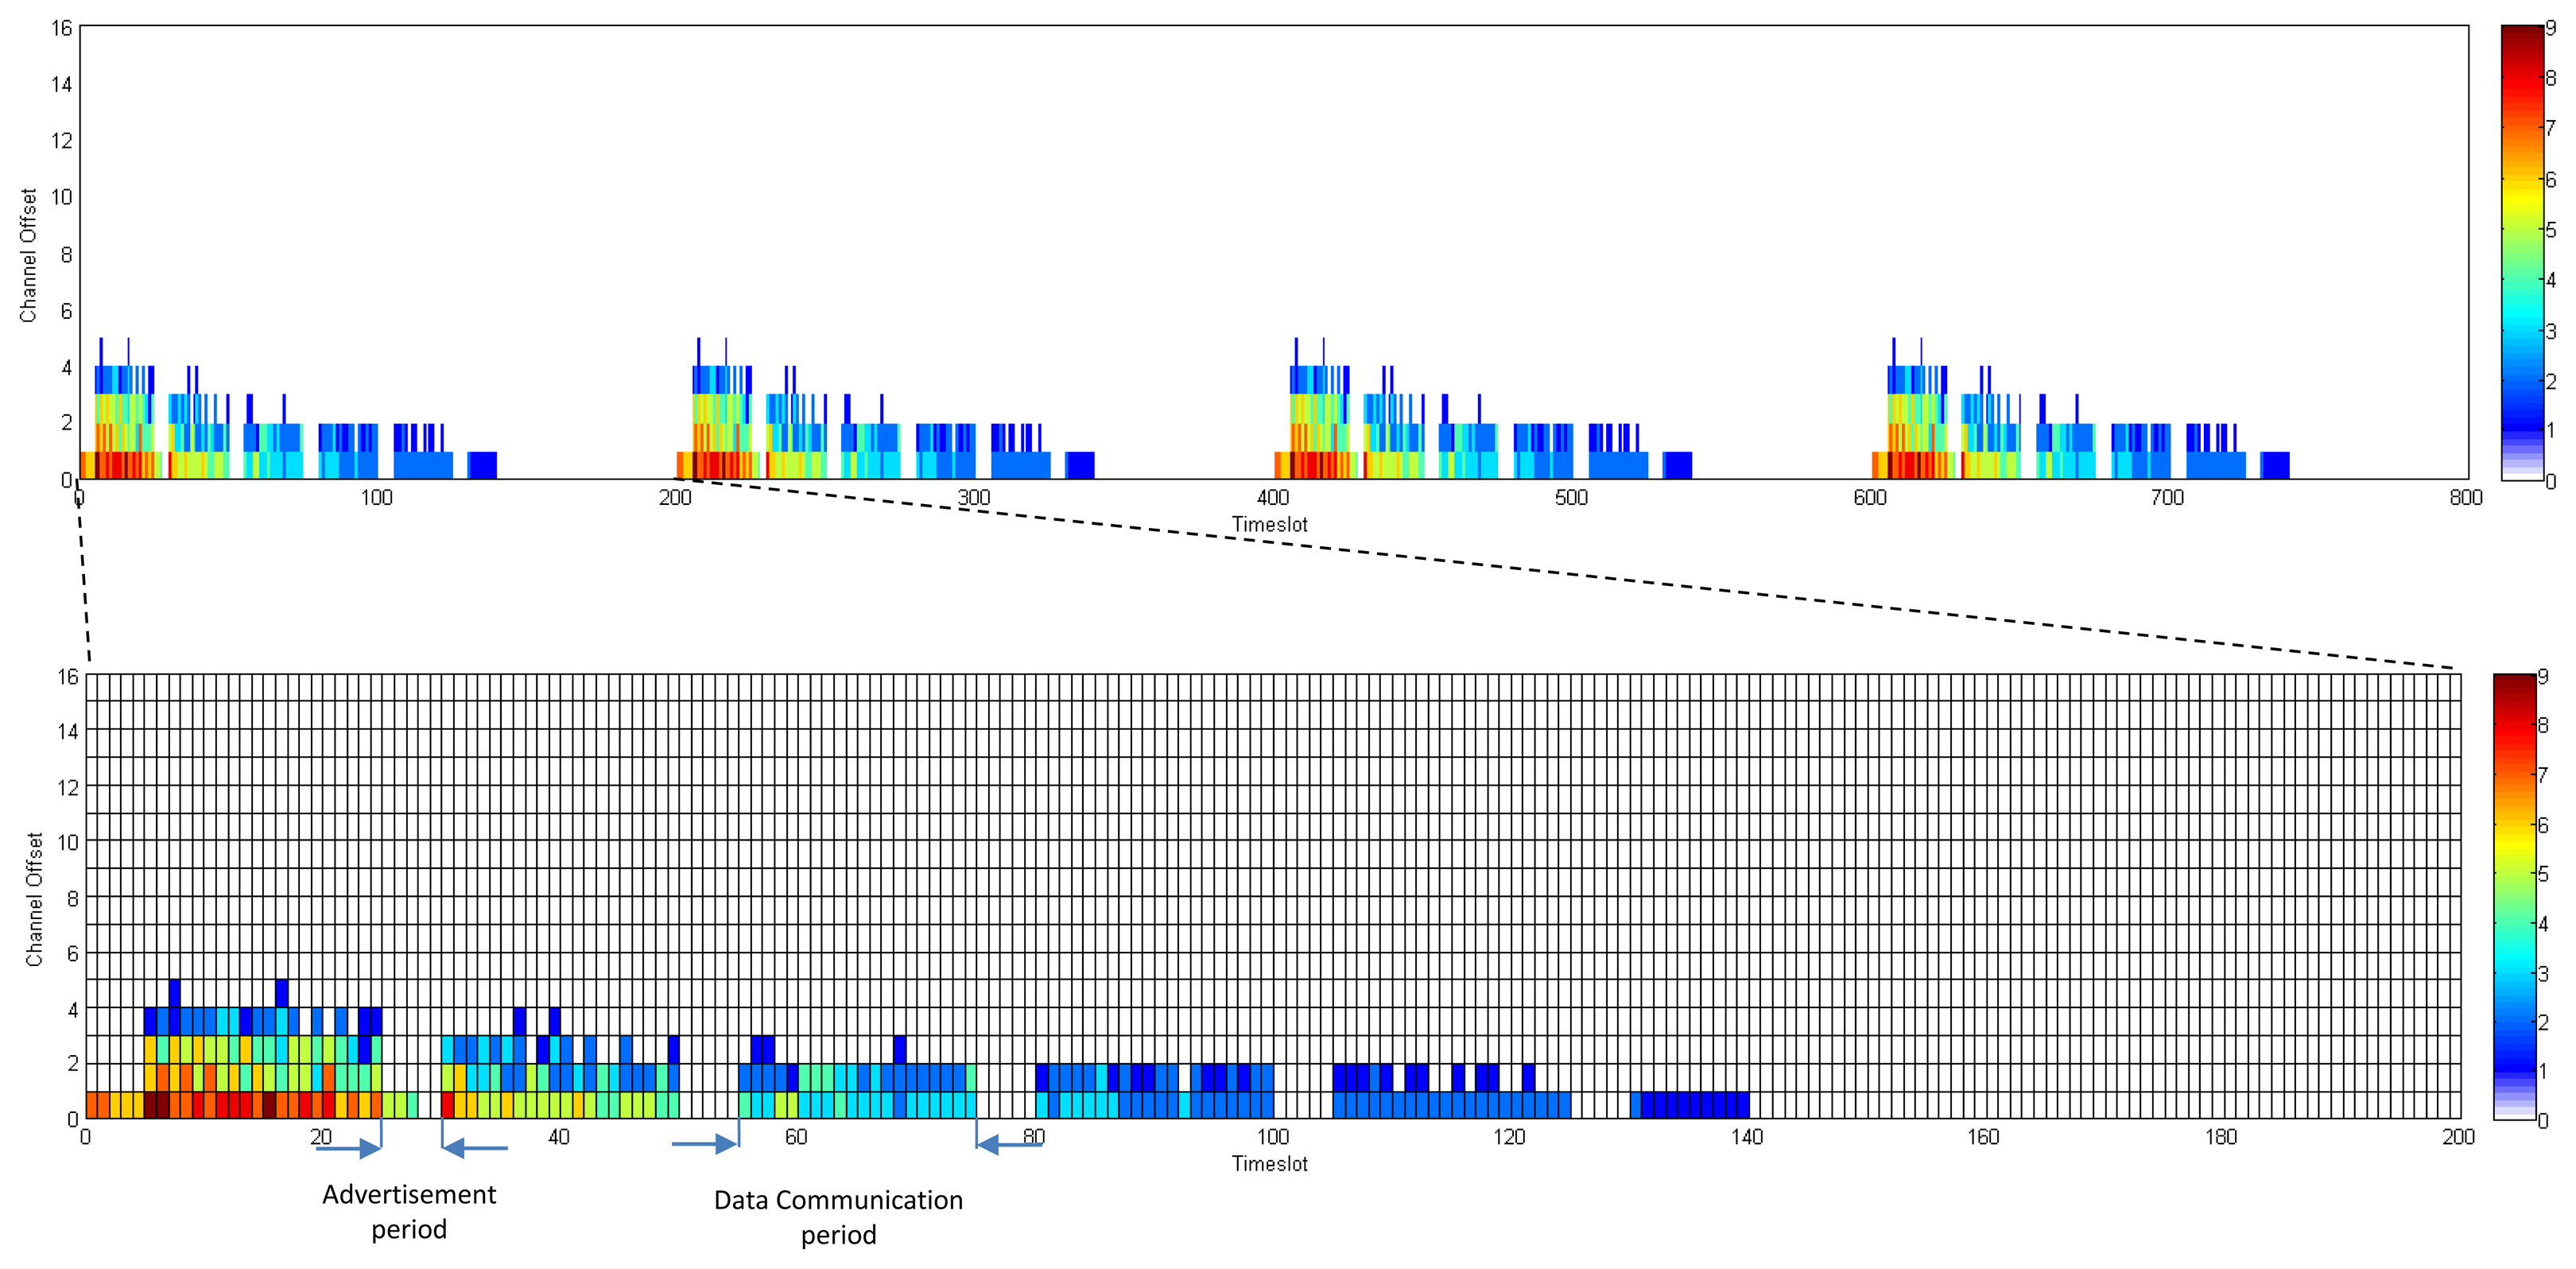This screenshot has height=1269, width=2576.
Task: Click the 16 tick on the bottom chart's y-axis
Action: pyautogui.click(x=67, y=677)
